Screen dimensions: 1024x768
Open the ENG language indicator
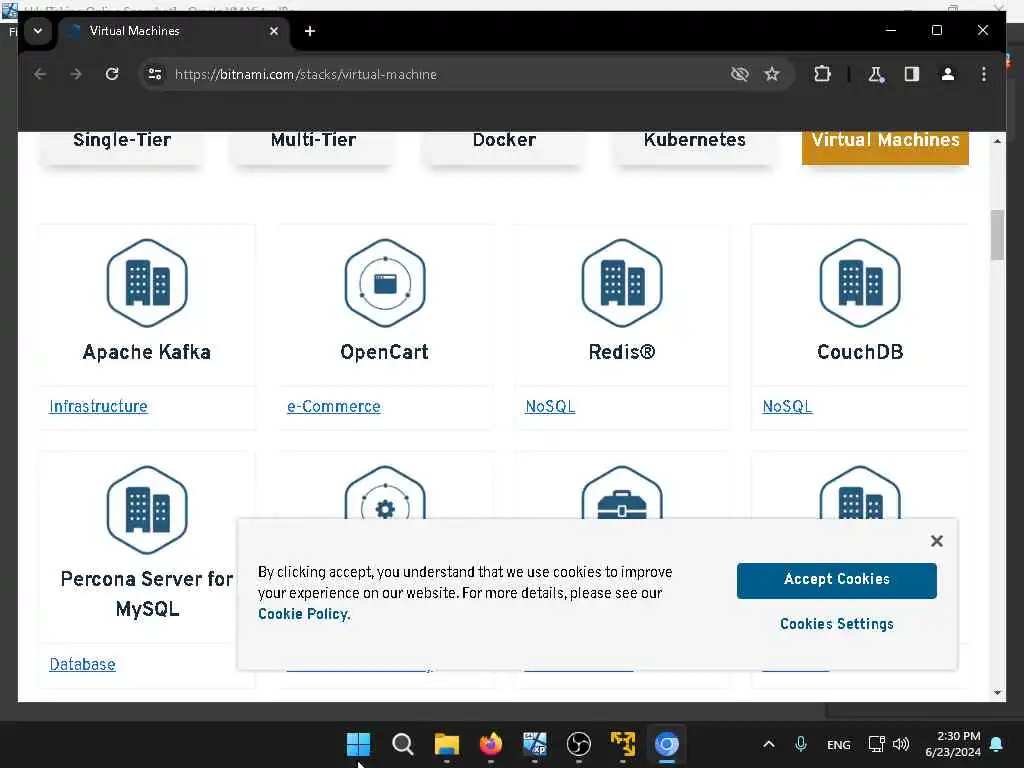(x=839, y=745)
